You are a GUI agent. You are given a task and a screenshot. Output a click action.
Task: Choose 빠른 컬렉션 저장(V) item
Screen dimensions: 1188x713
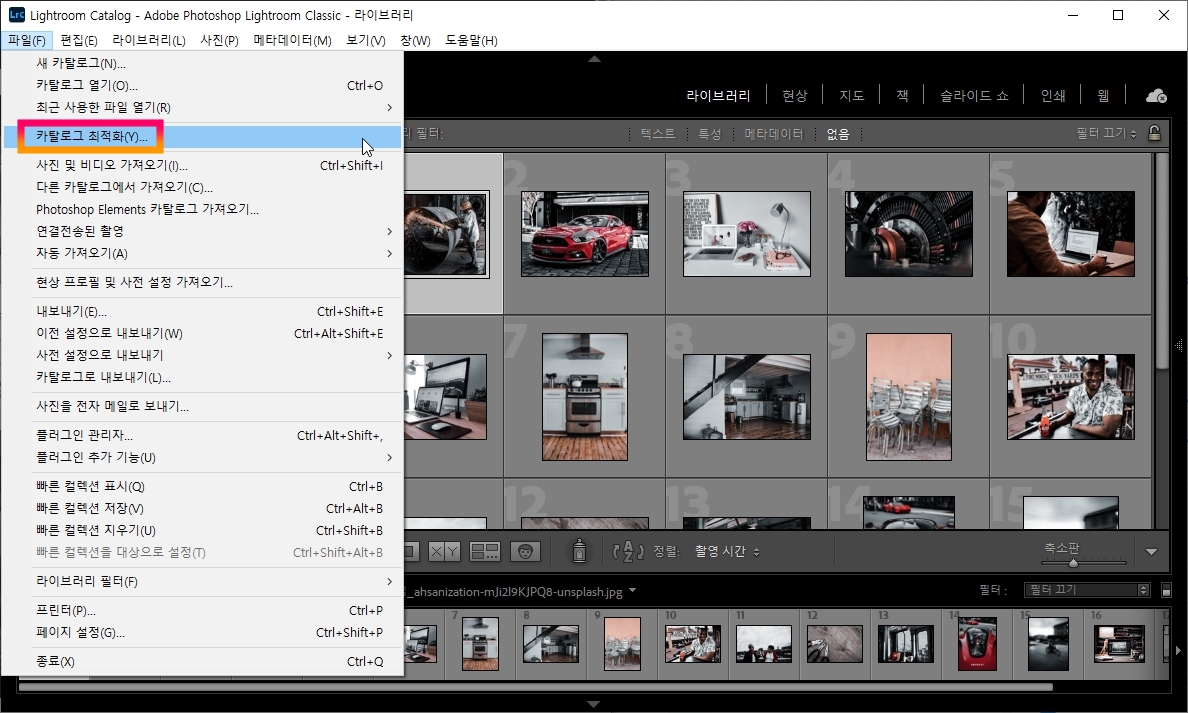click(202, 508)
